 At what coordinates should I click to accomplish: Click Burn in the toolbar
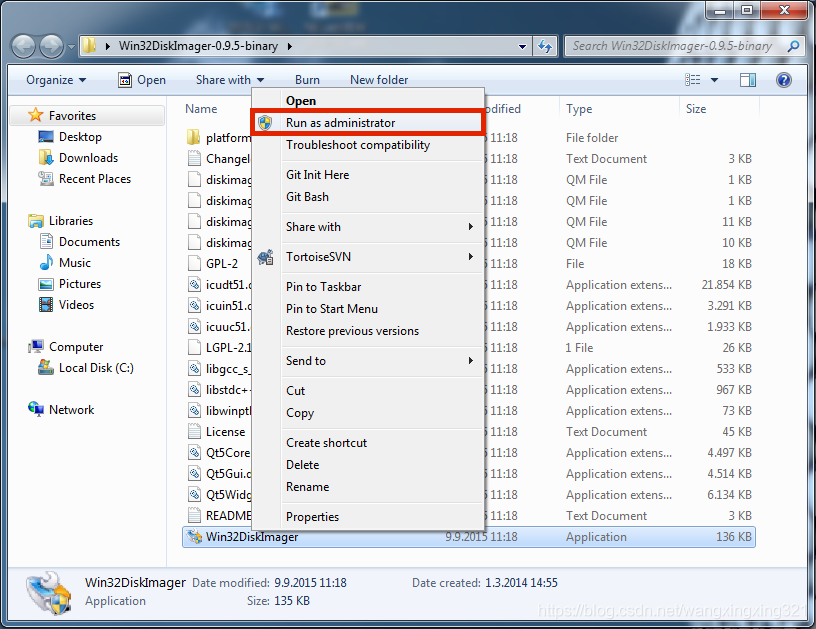[x=307, y=80]
